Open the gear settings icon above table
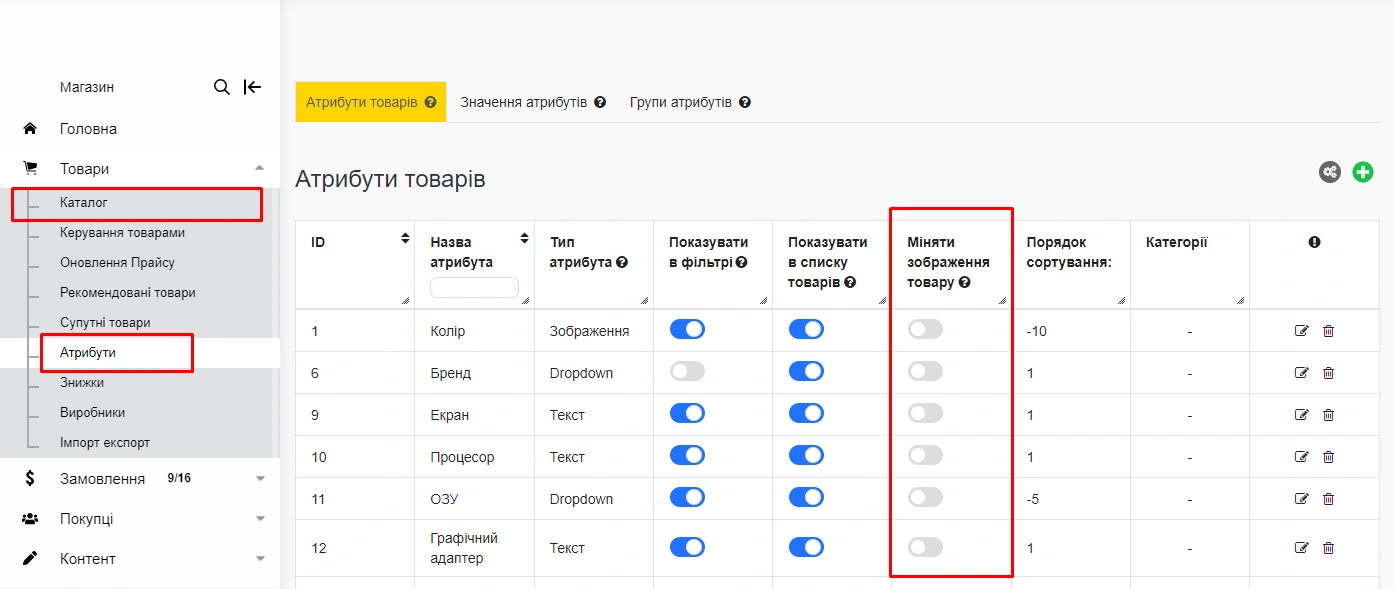The height and width of the screenshot is (589, 1394). [x=1329, y=172]
